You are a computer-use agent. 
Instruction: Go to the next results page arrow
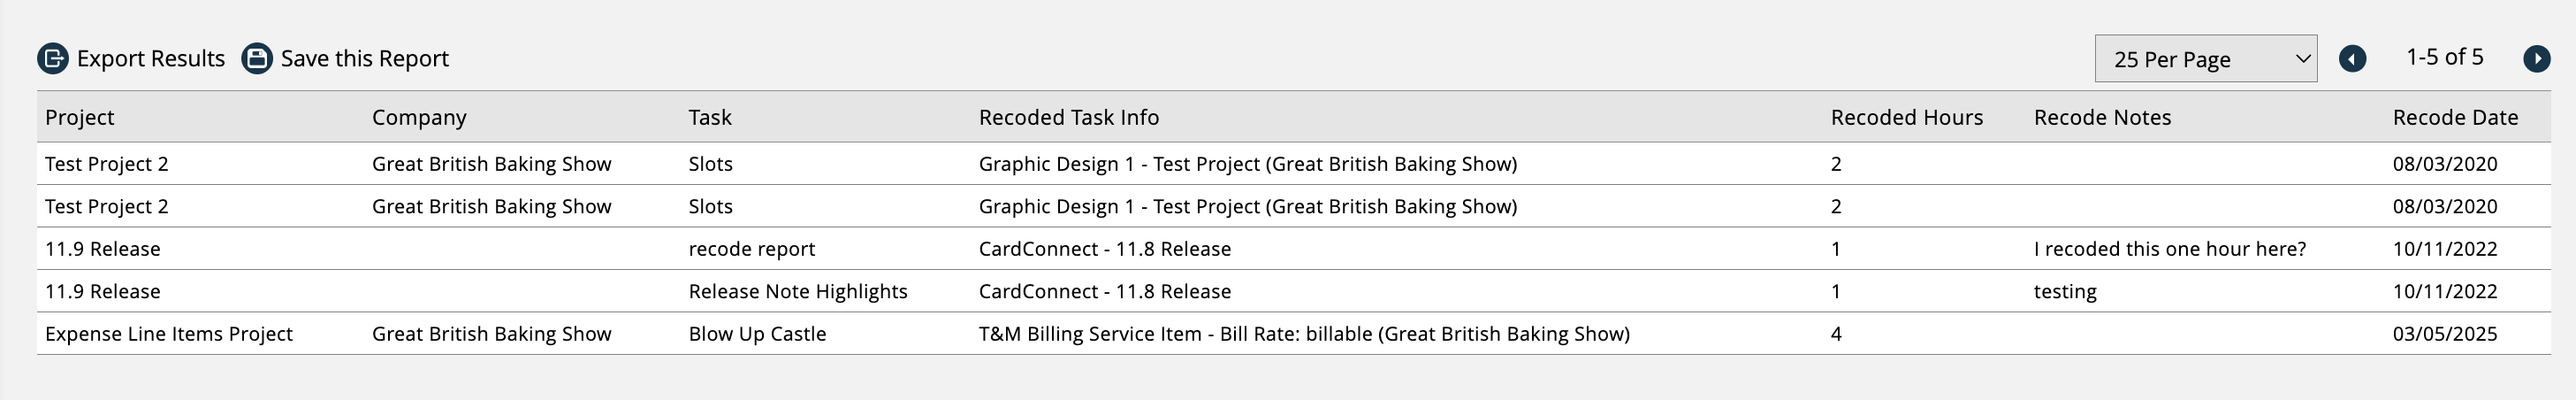pyautogui.click(x=2536, y=59)
